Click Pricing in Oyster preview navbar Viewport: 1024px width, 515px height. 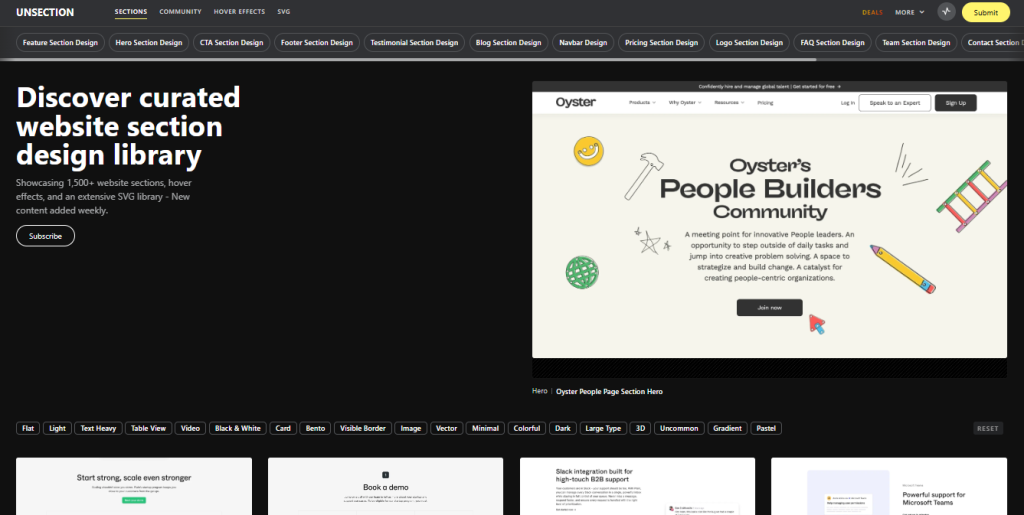765,102
